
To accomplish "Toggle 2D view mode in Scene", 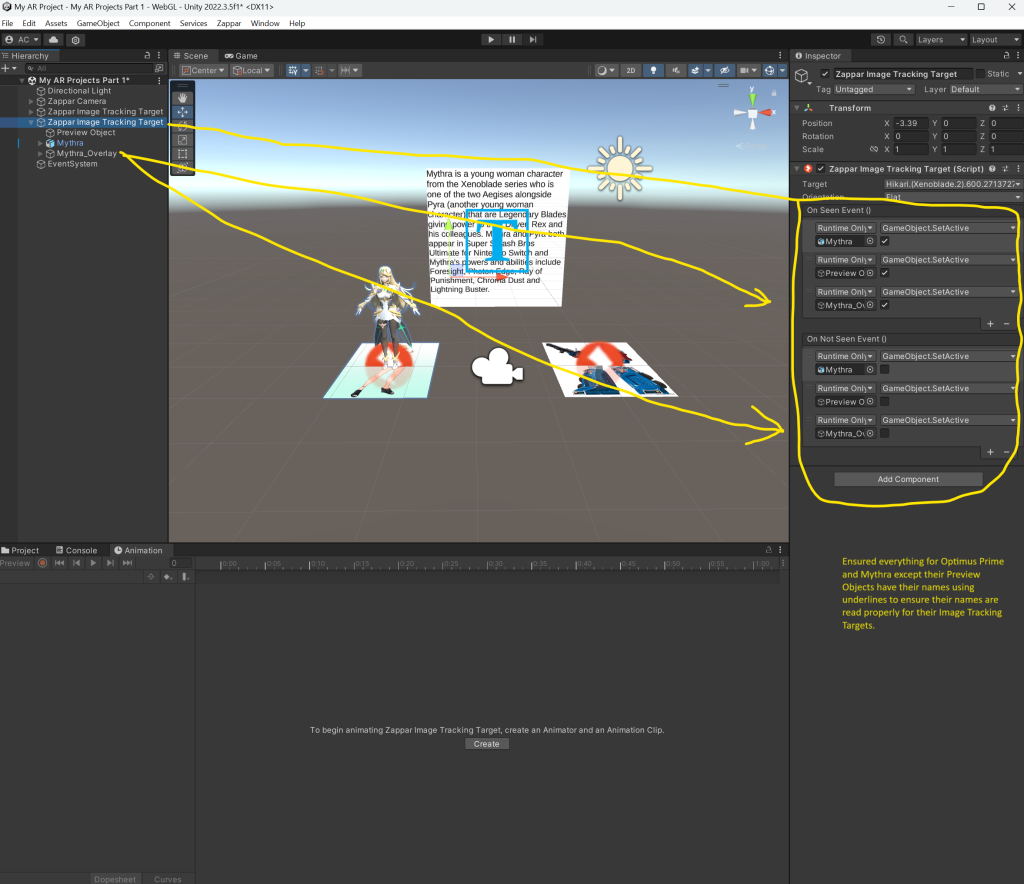I will coord(631,71).
